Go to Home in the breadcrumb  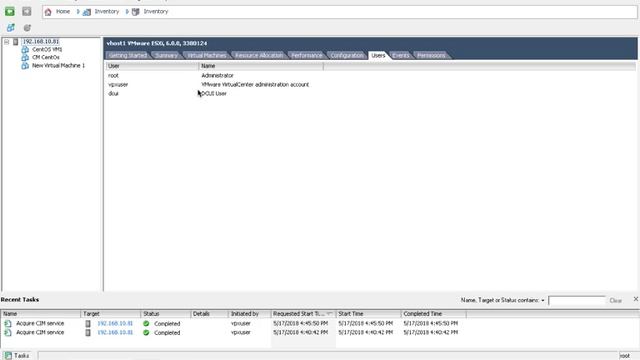[63, 11]
